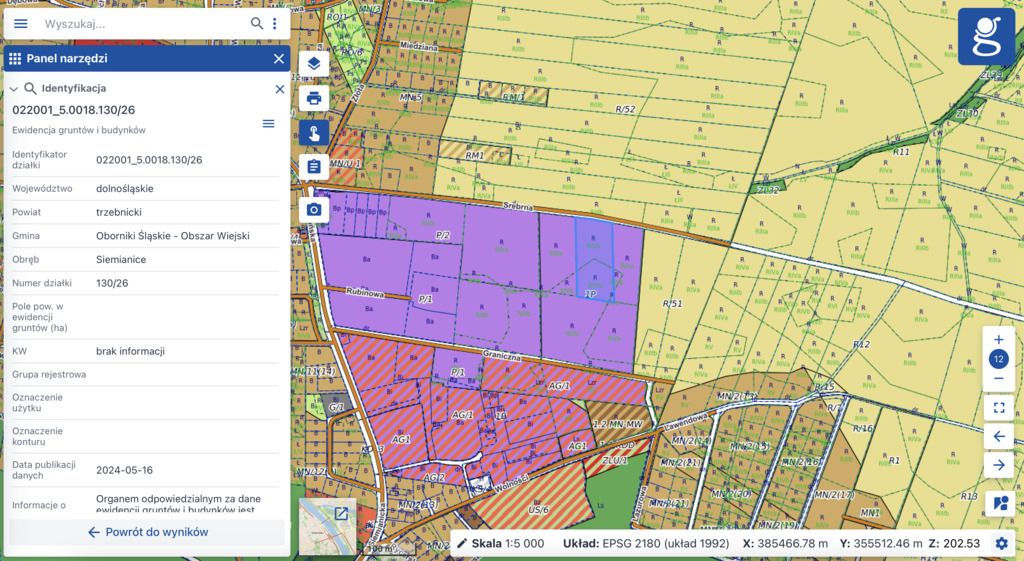Open the map legend shapes tool

click(998, 502)
